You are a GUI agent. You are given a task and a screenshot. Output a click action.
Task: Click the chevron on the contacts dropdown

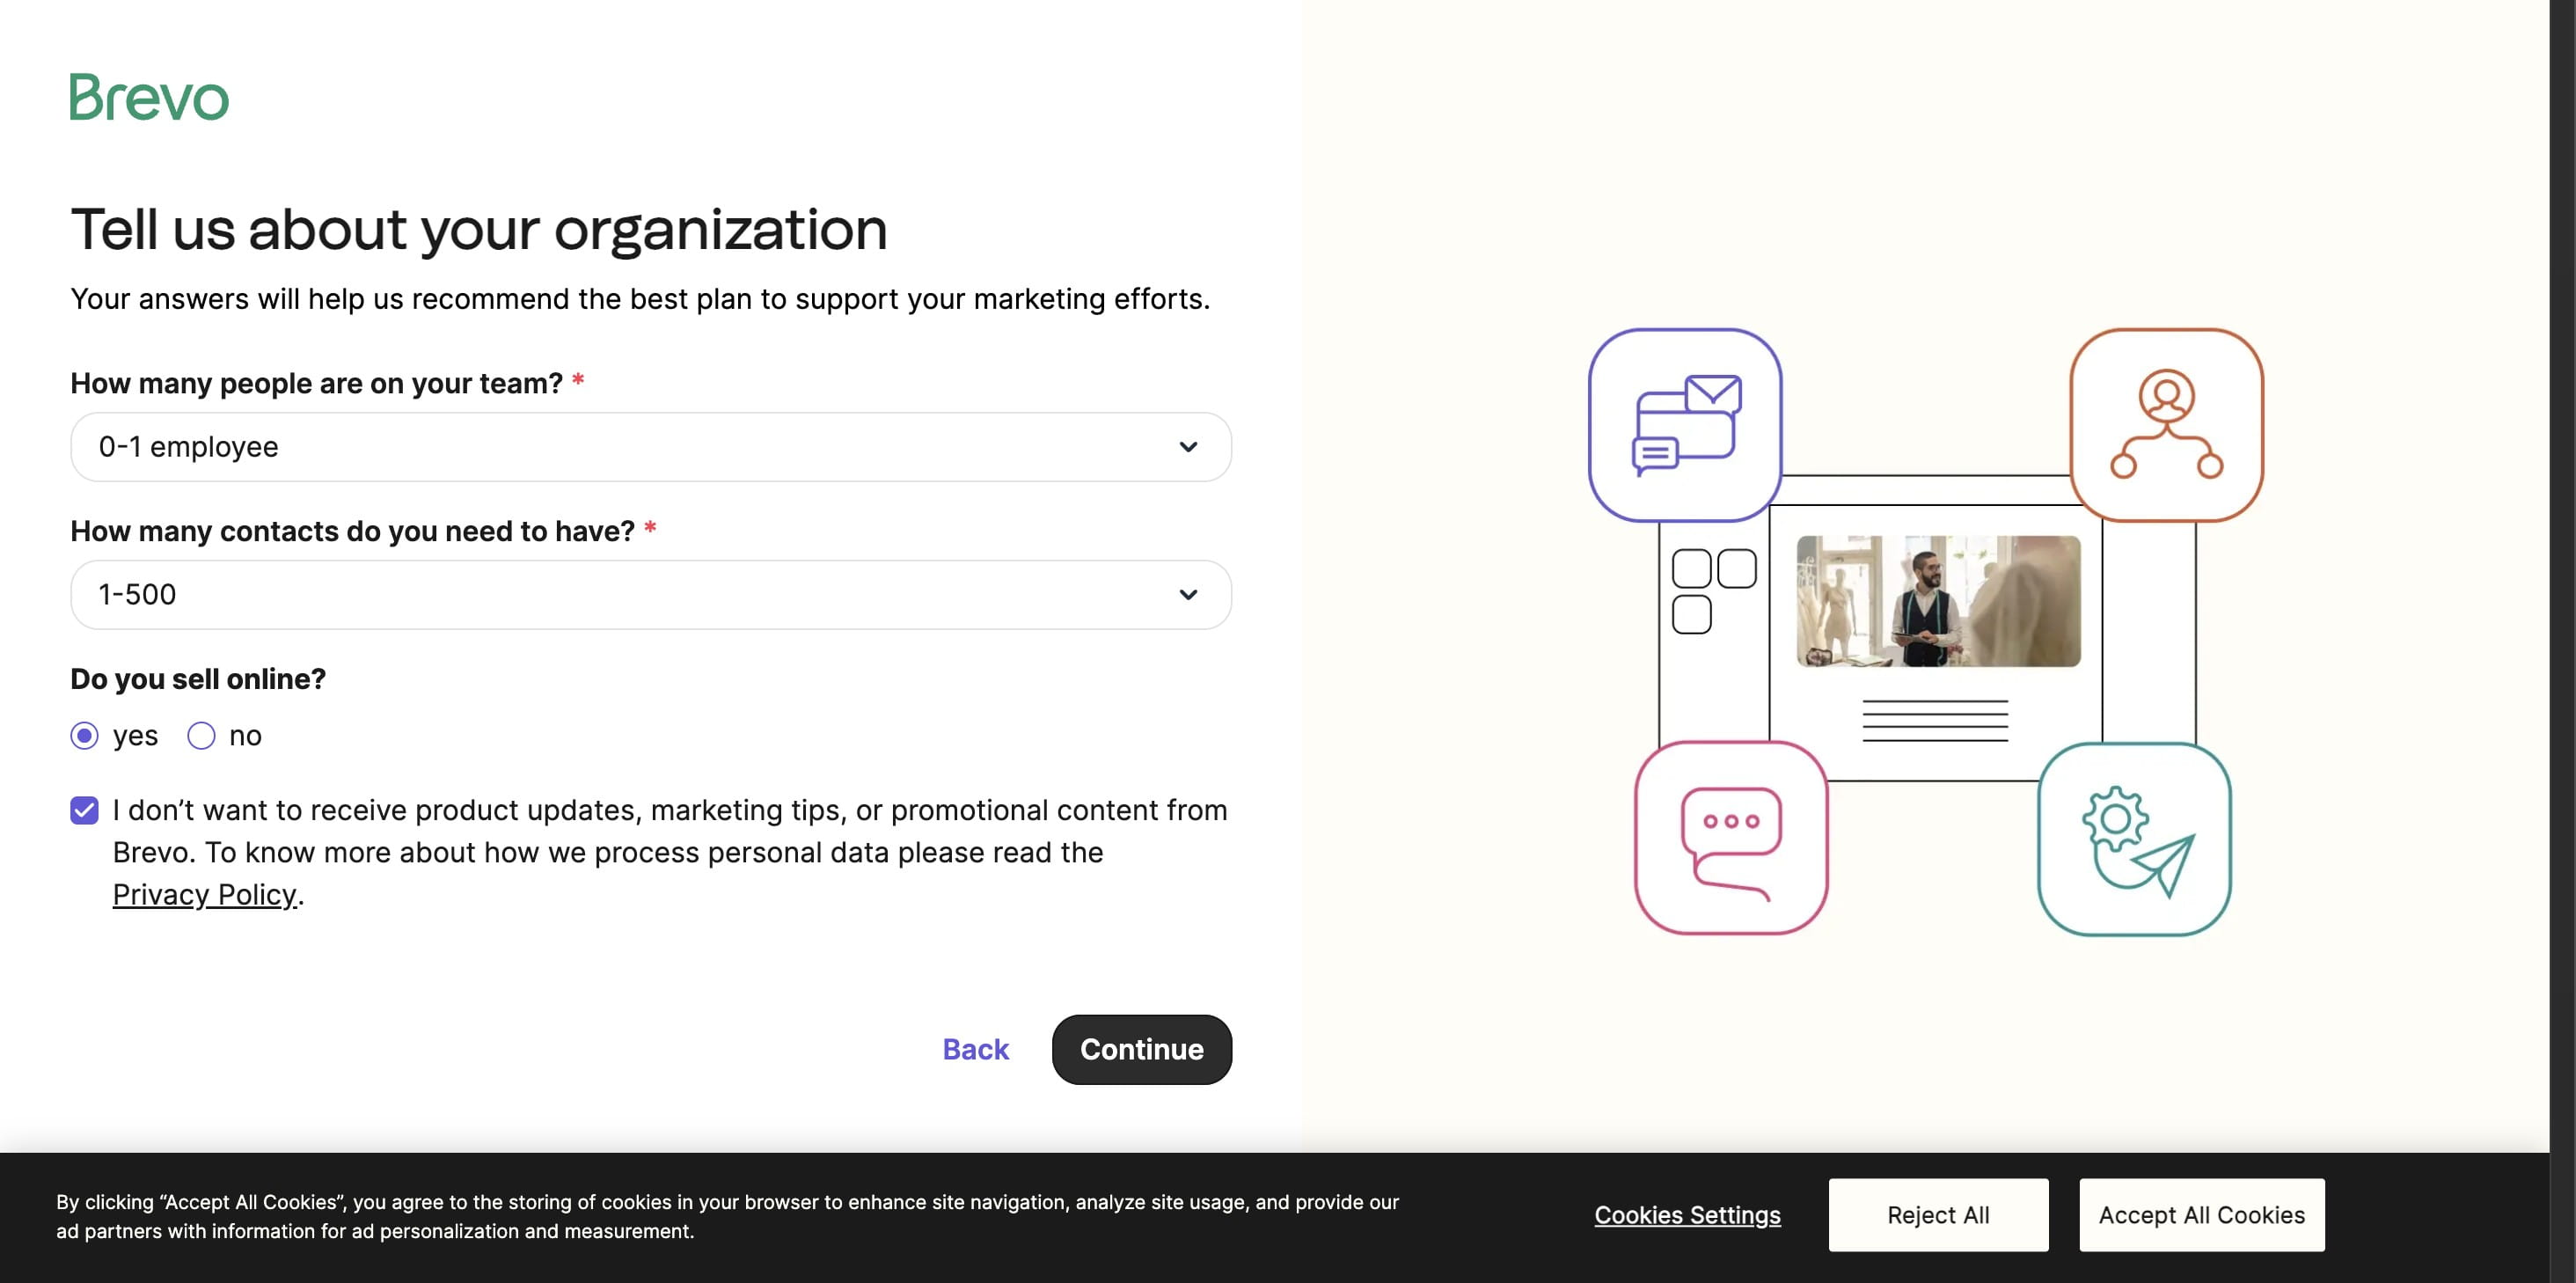coord(1188,595)
